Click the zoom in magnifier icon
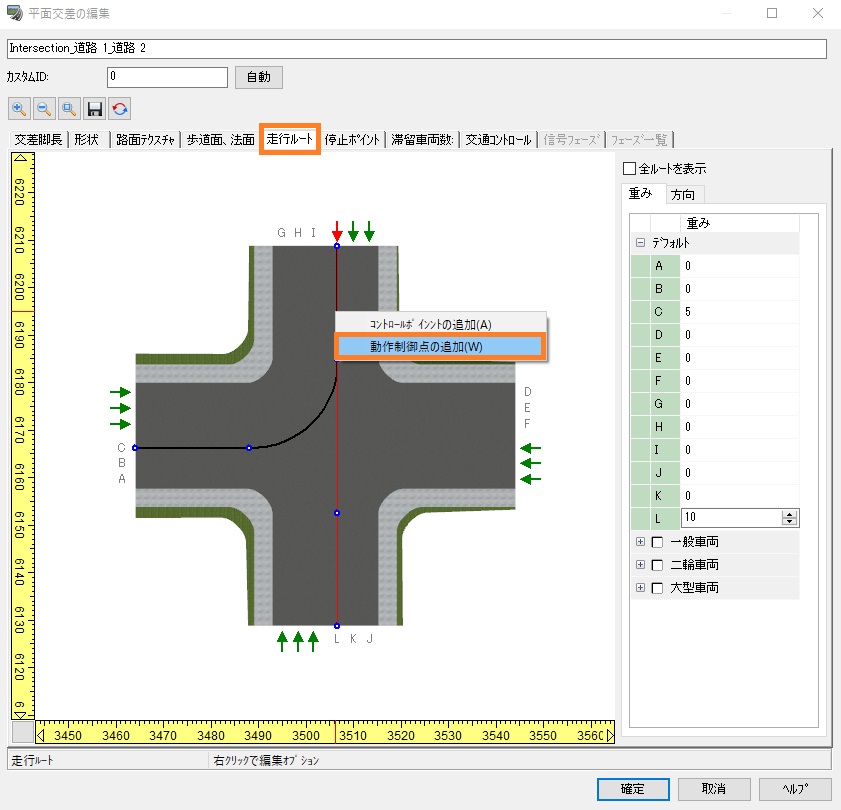The image size is (841, 810). pos(19,108)
